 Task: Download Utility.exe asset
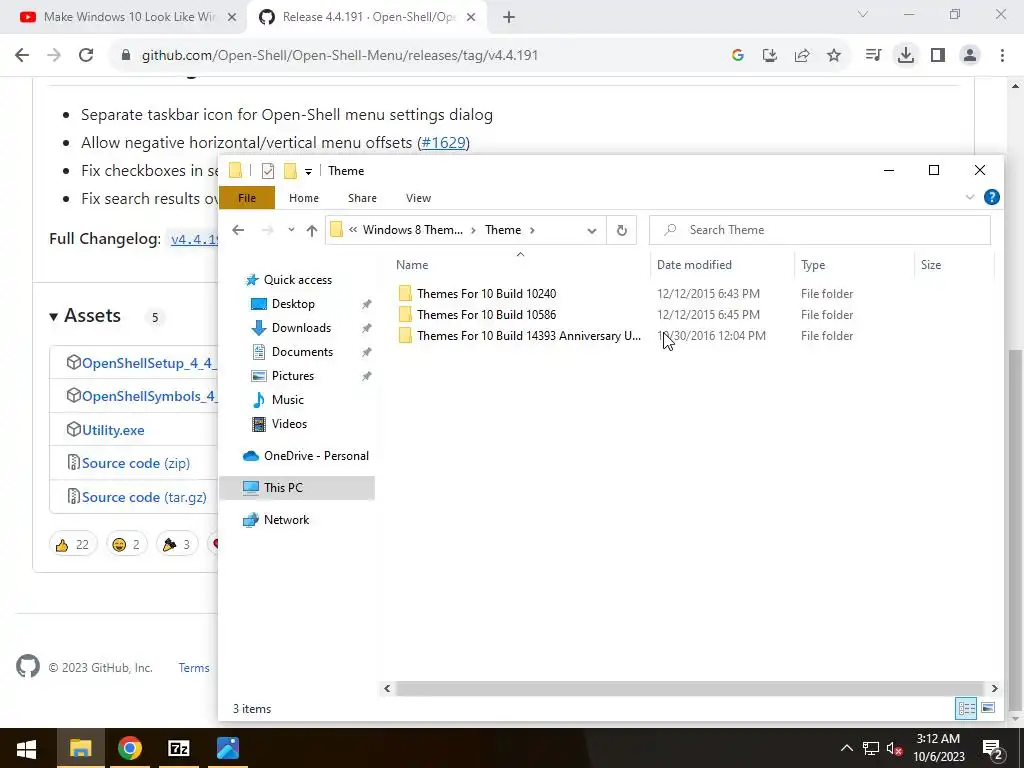coord(113,430)
